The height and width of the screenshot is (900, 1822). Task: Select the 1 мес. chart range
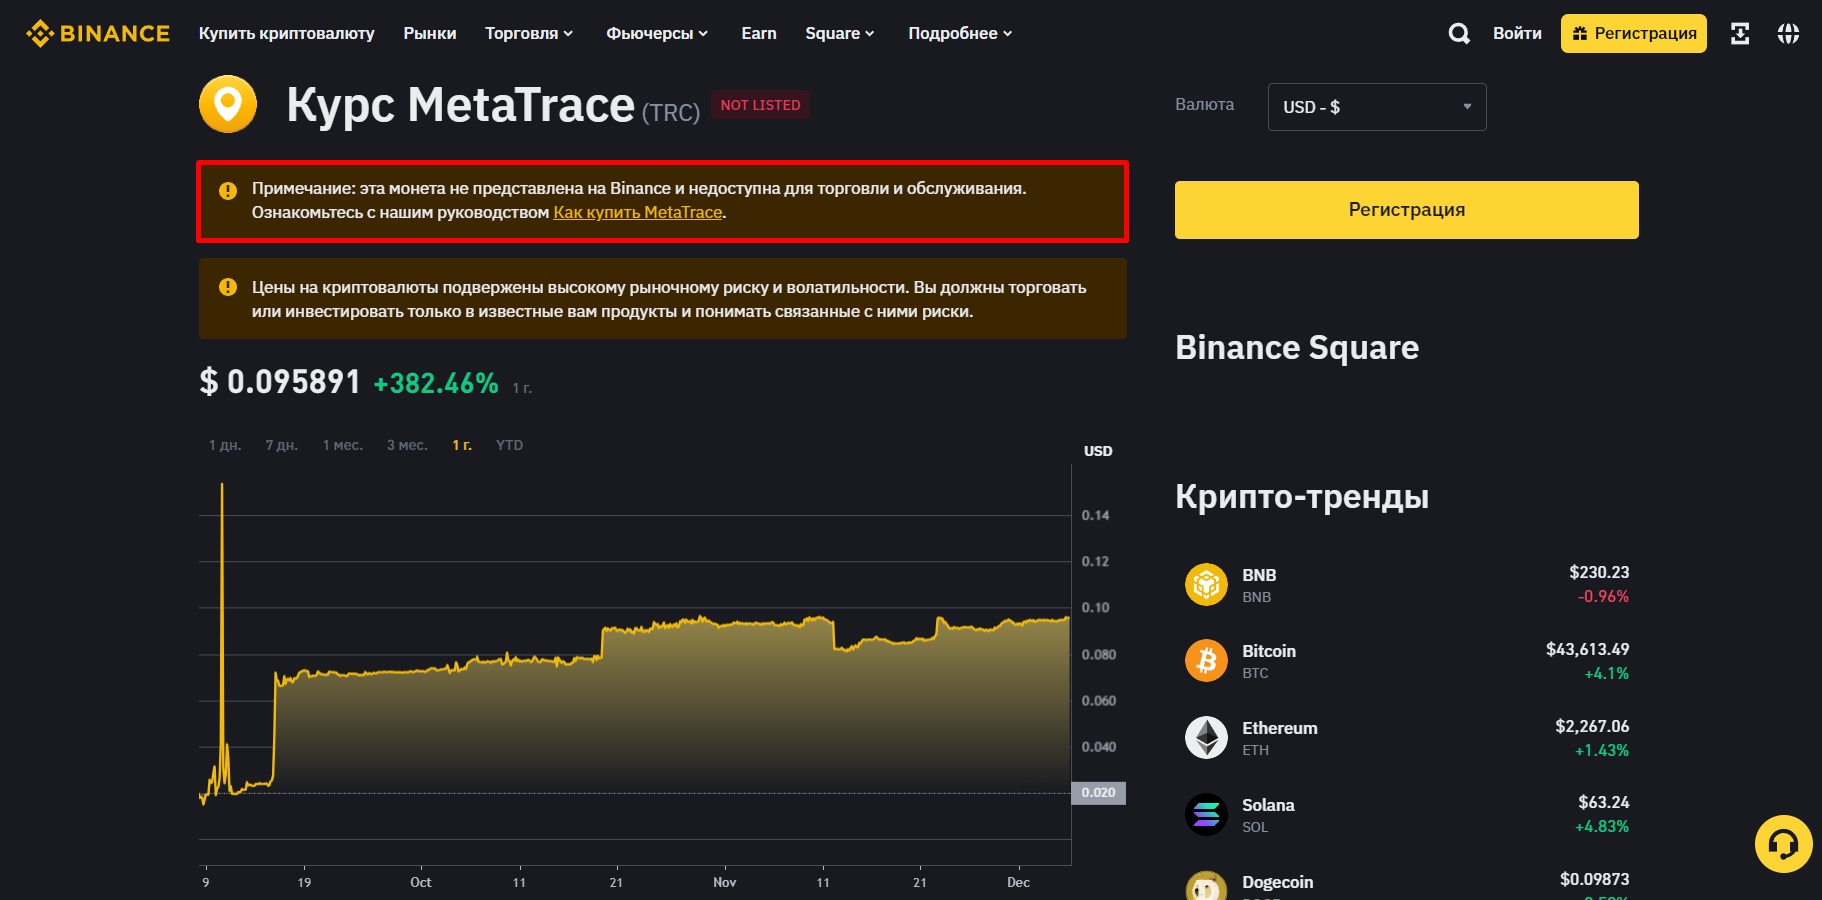click(x=343, y=445)
